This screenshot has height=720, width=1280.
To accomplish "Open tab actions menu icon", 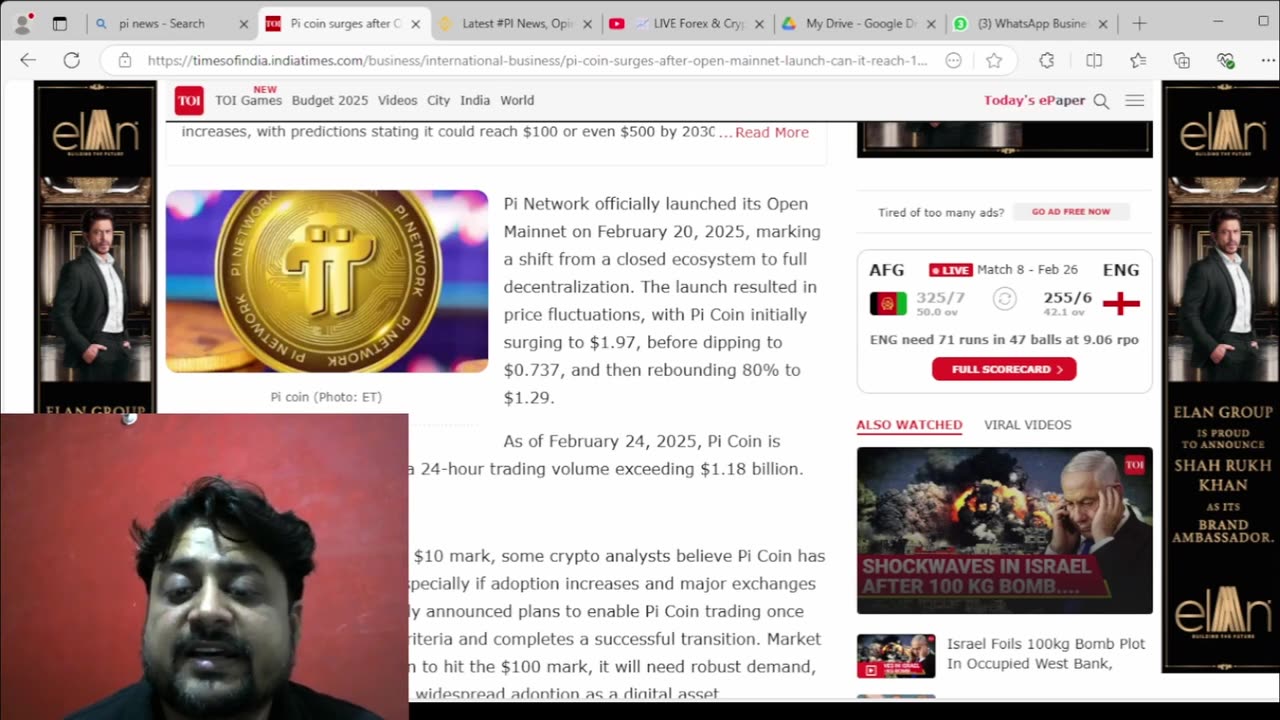I will click(60, 23).
